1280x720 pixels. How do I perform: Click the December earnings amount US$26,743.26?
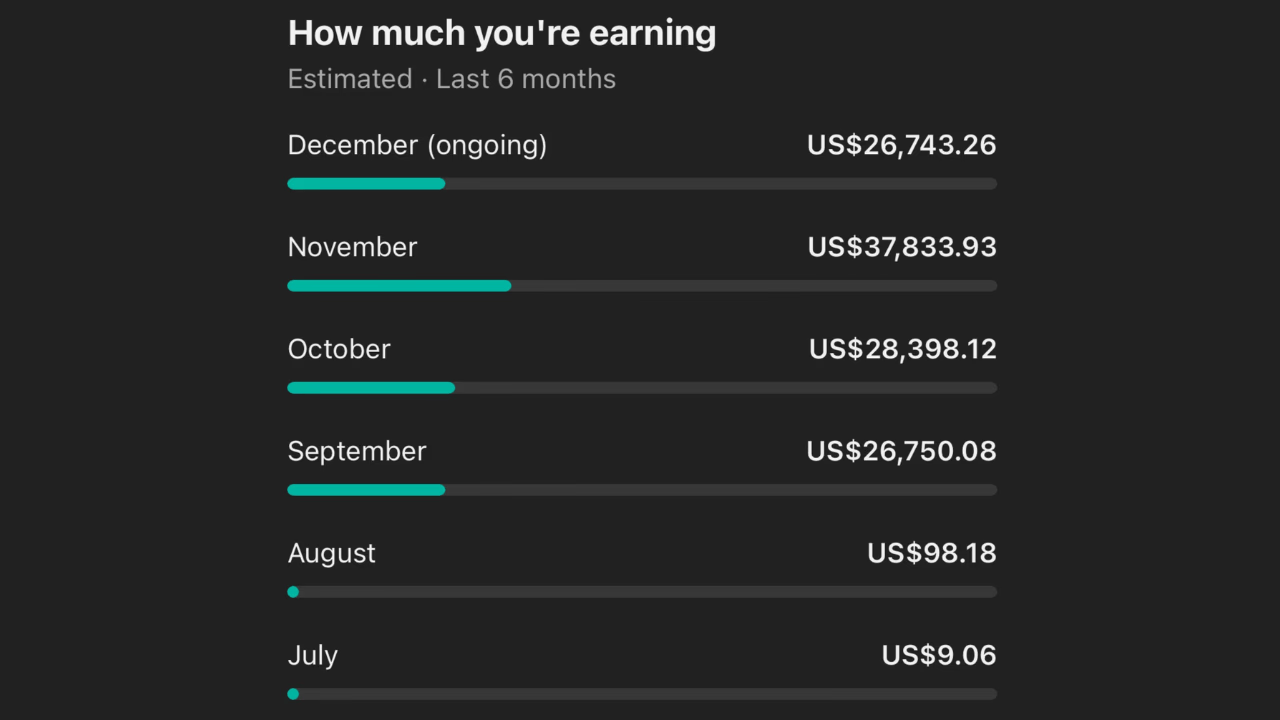pos(901,145)
